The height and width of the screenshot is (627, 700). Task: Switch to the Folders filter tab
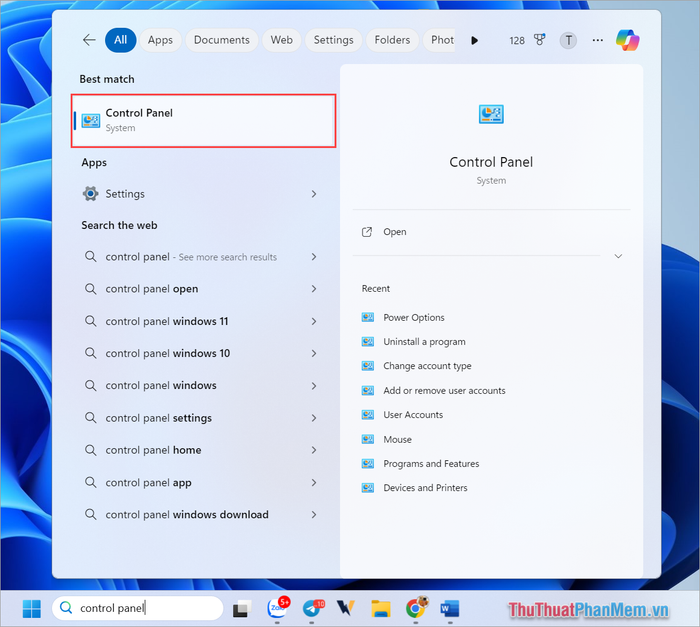(x=392, y=40)
